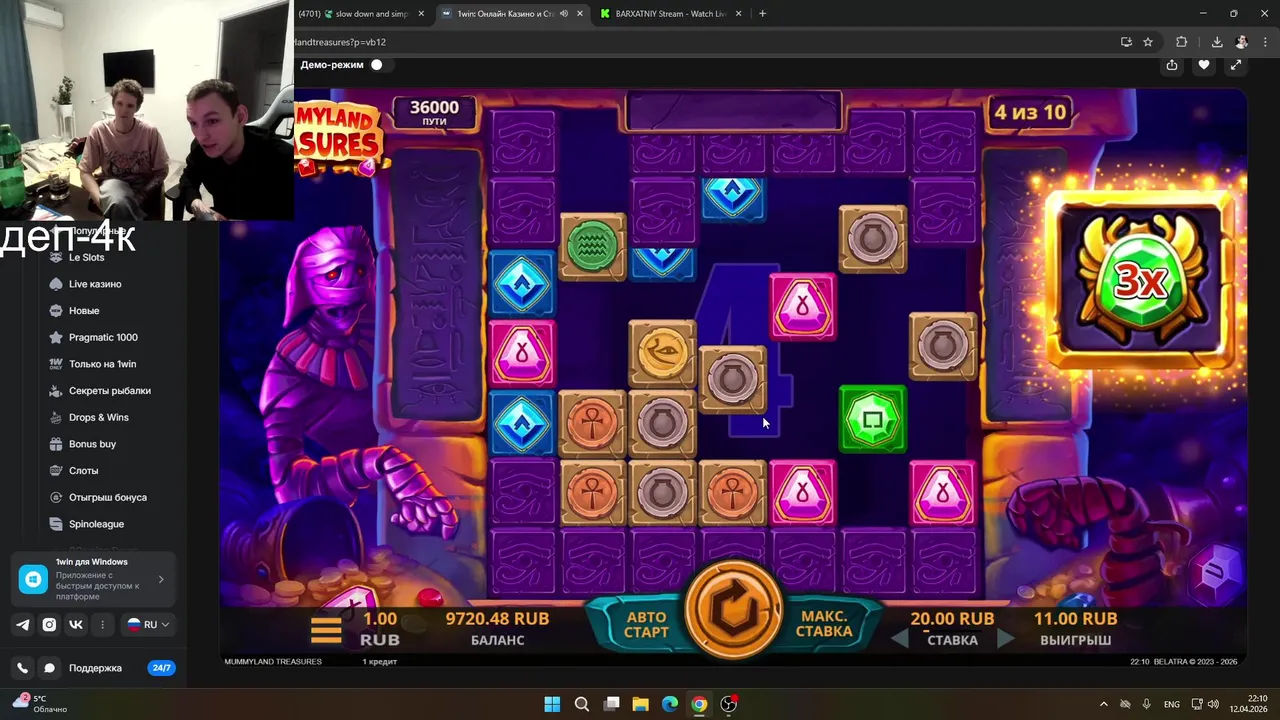Show more social links via three dots
The height and width of the screenshot is (720, 1280).
coord(102,624)
